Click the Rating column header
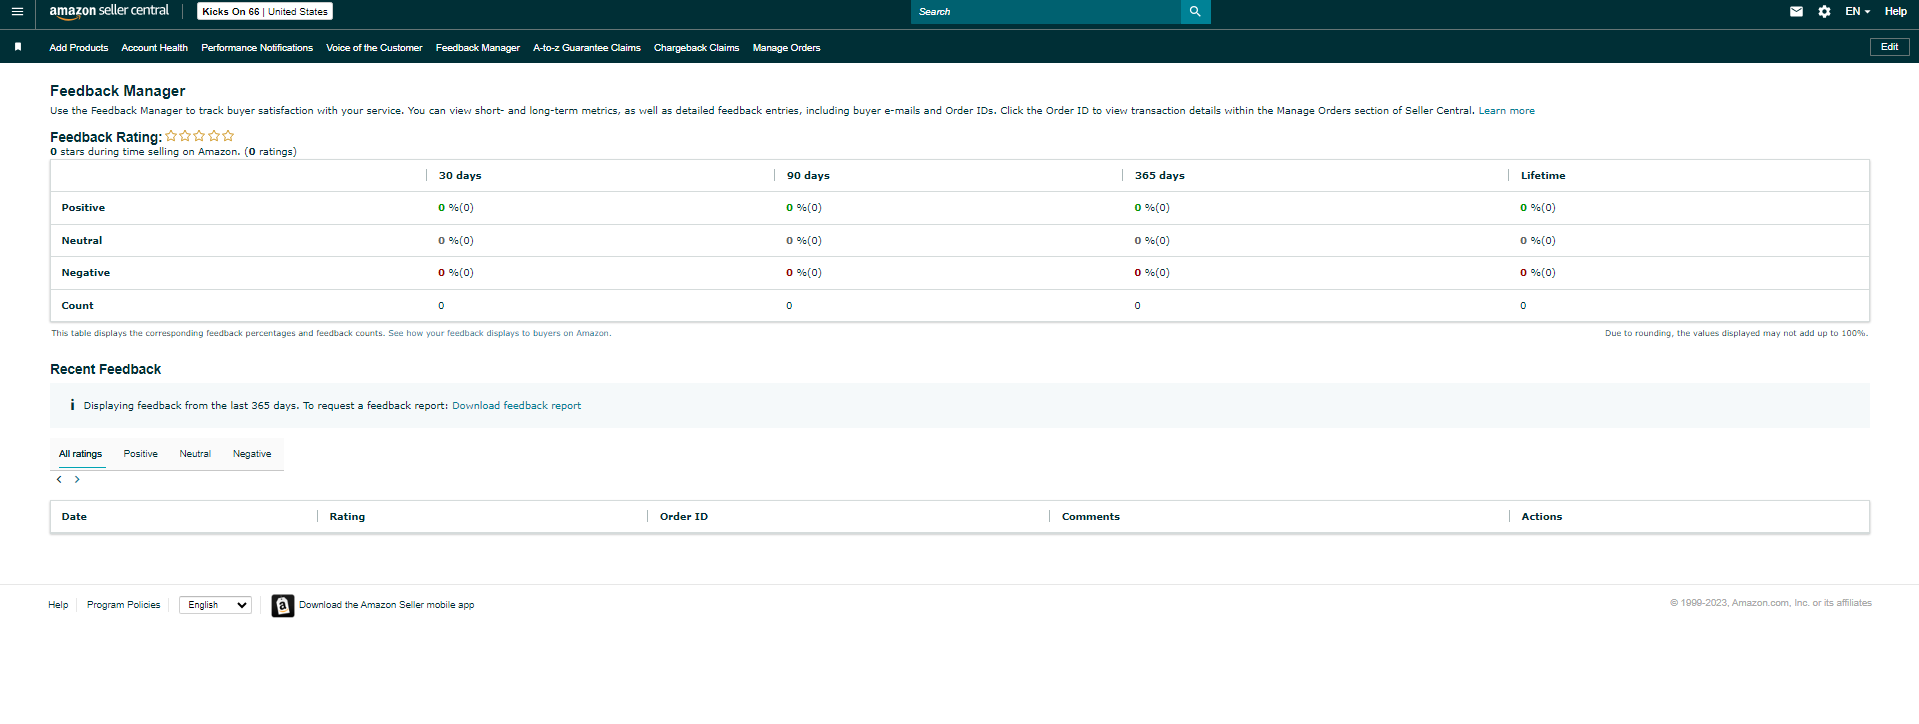 click(x=347, y=517)
